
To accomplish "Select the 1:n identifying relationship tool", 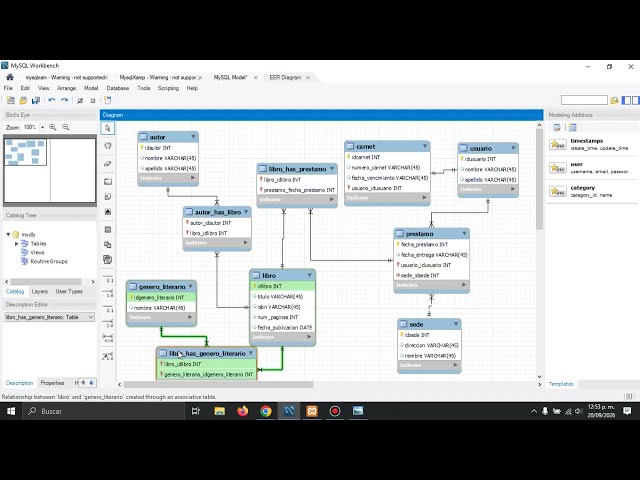I will pos(108,323).
